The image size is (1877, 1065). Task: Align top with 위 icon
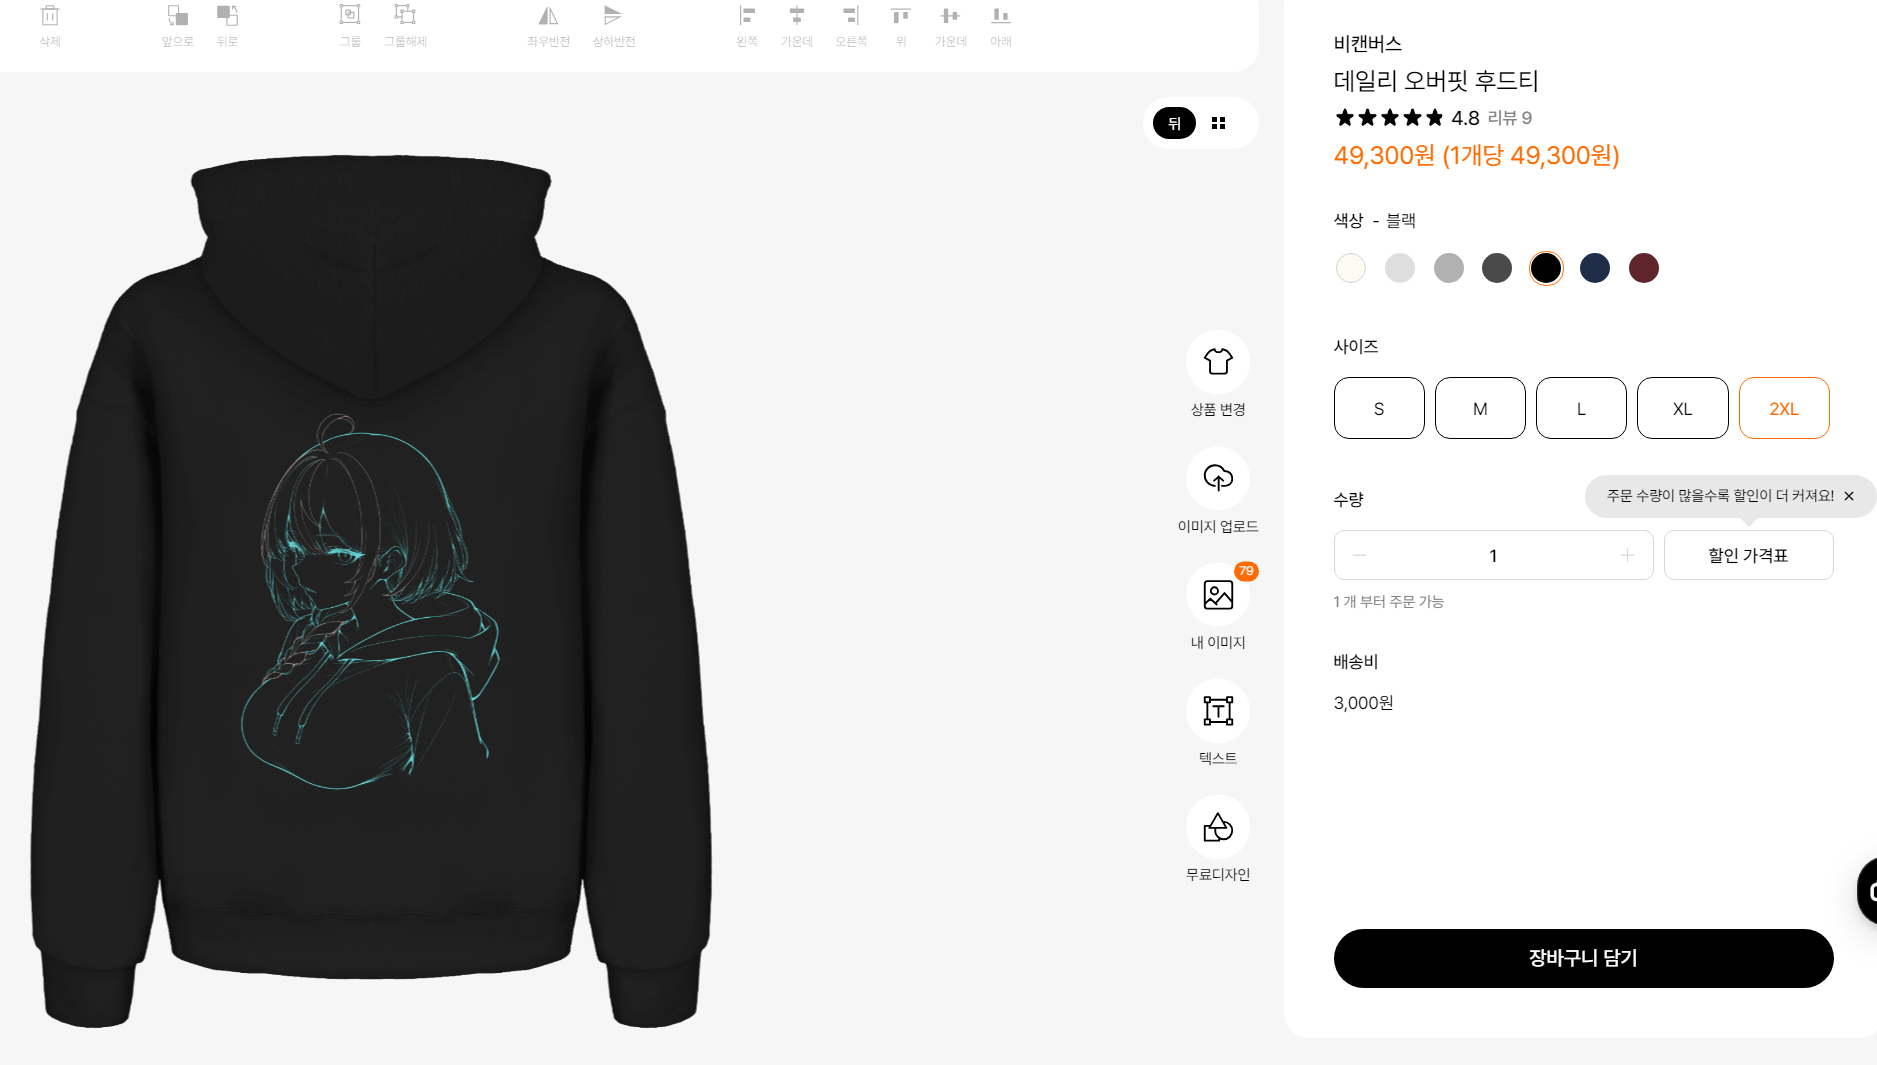click(x=901, y=16)
